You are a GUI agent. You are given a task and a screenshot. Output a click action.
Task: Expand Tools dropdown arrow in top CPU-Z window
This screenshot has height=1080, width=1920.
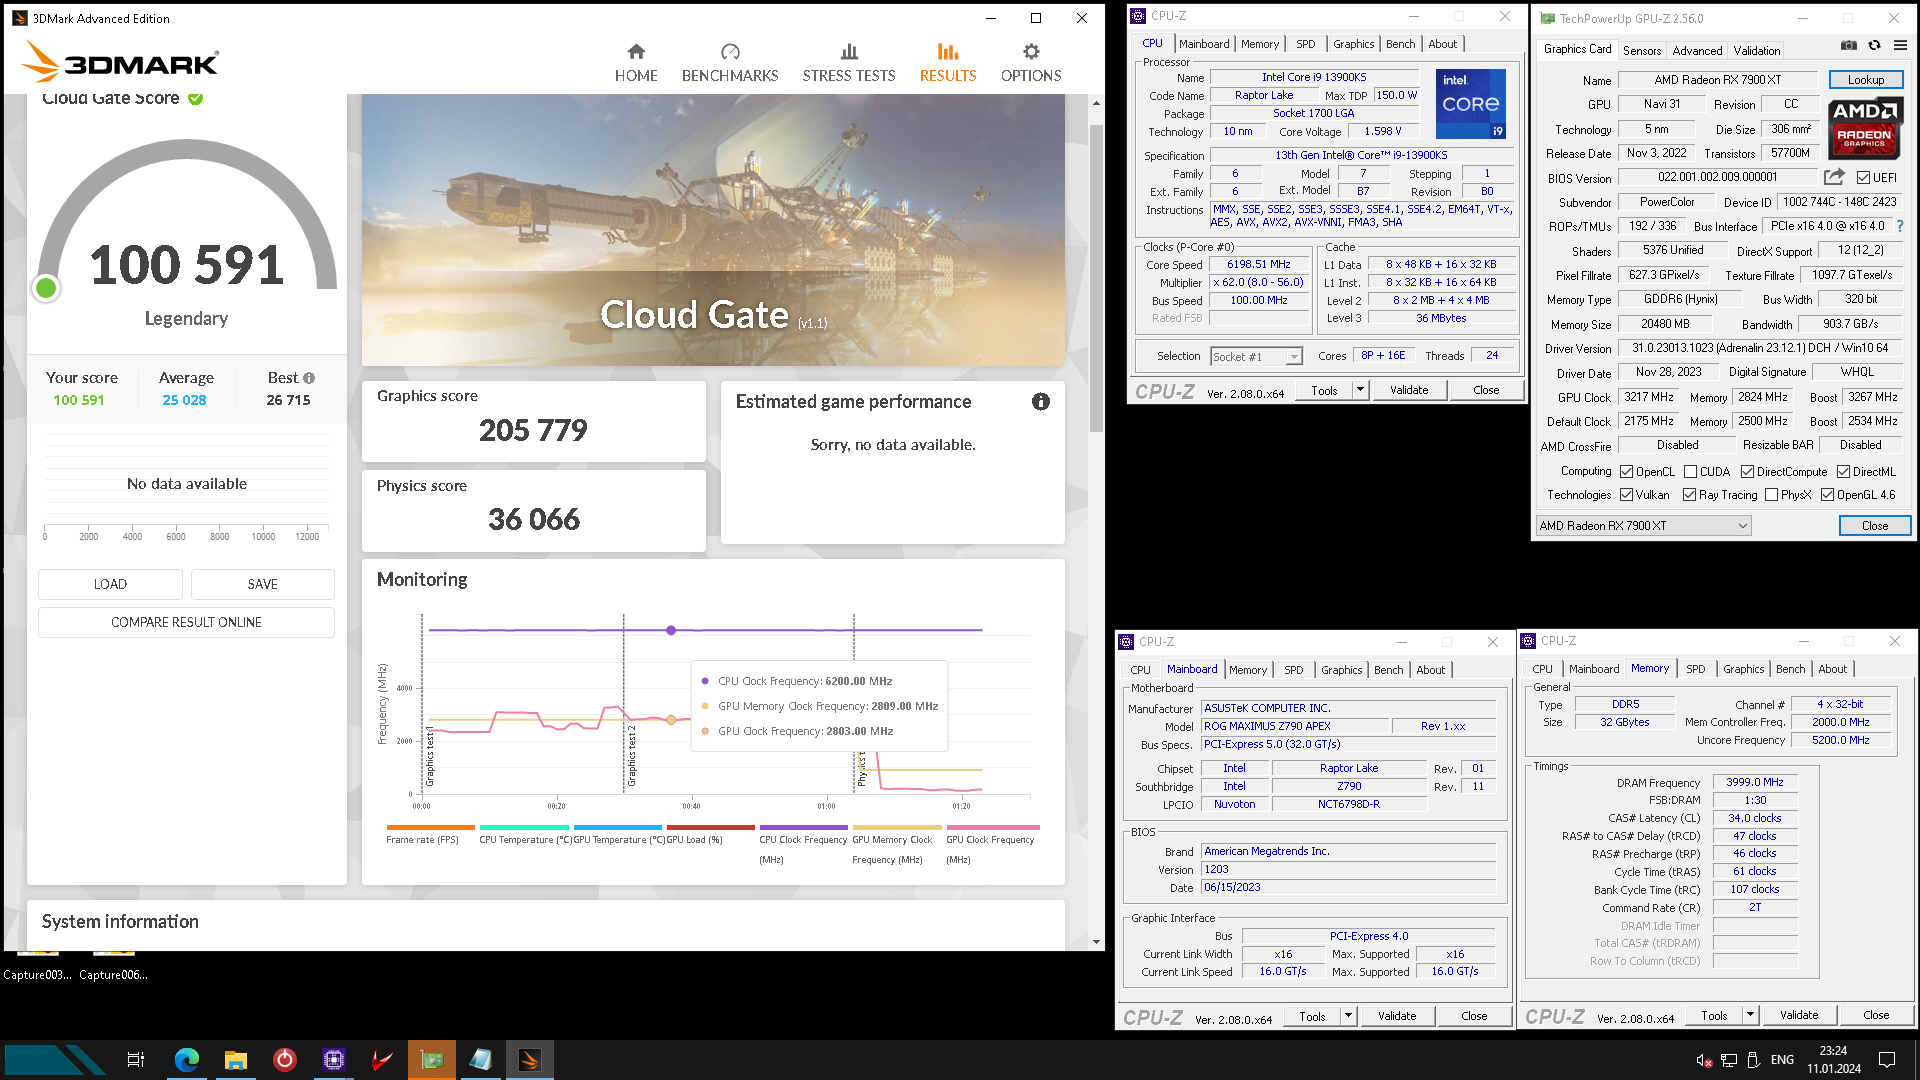pos(1360,390)
